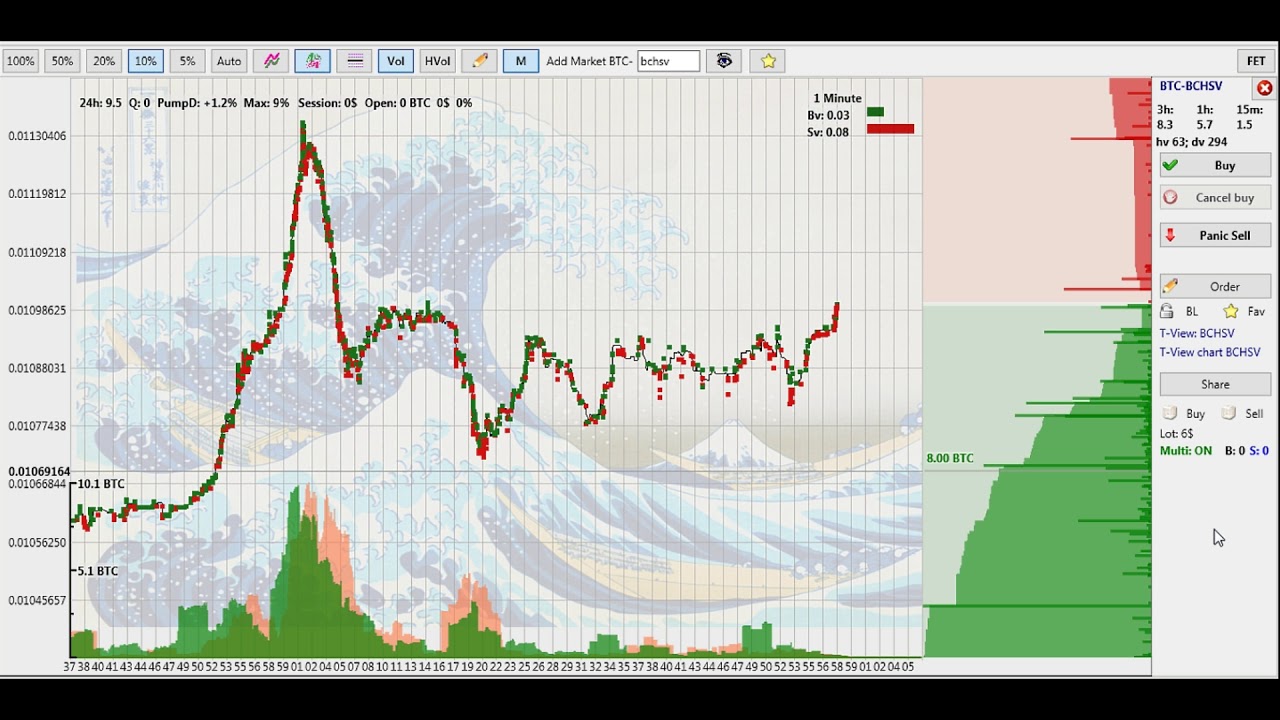Click the eye watch icon

724,61
